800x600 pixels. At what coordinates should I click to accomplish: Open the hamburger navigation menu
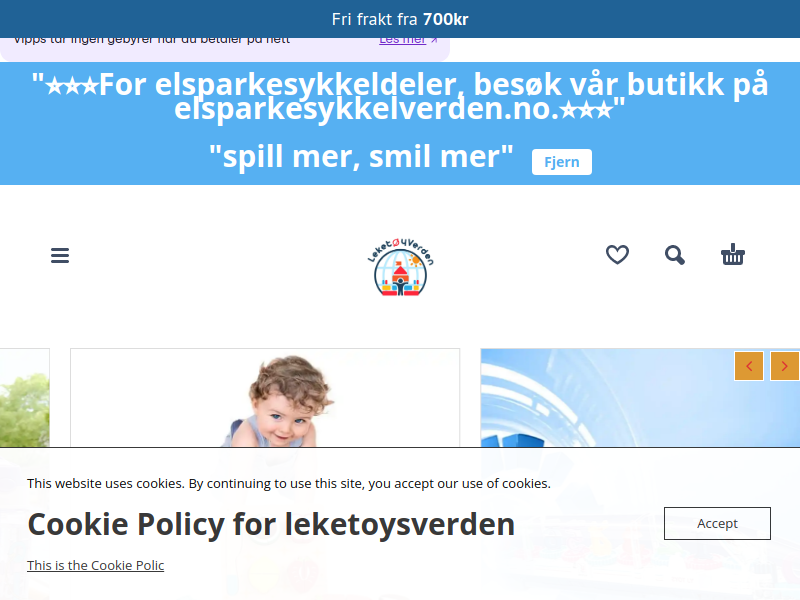click(60, 255)
